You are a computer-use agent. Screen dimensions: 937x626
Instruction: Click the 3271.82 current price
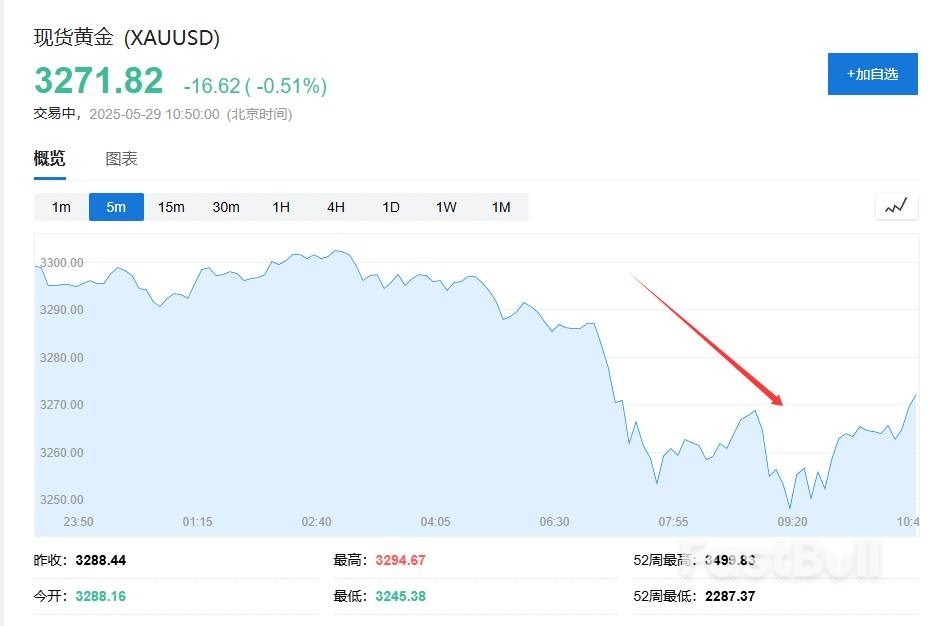pyautogui.click(x=98, y=81)
